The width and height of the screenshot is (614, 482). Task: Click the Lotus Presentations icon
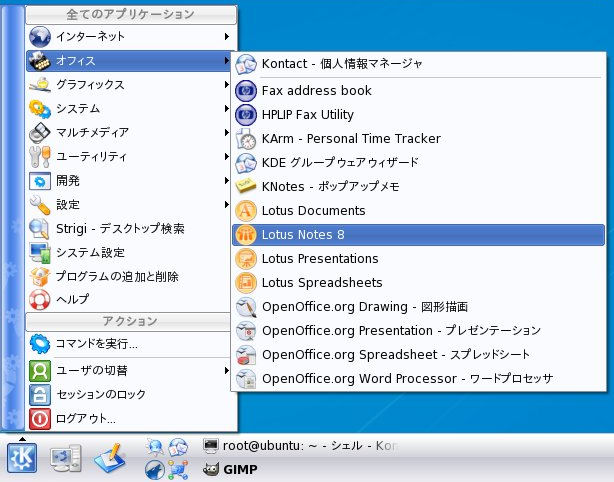246,259
